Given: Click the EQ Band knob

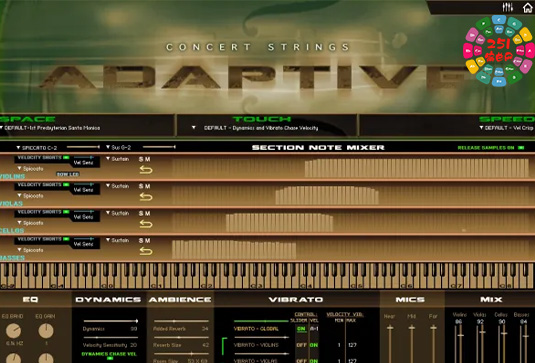Looking at the screenshot, I should point(13,331).
